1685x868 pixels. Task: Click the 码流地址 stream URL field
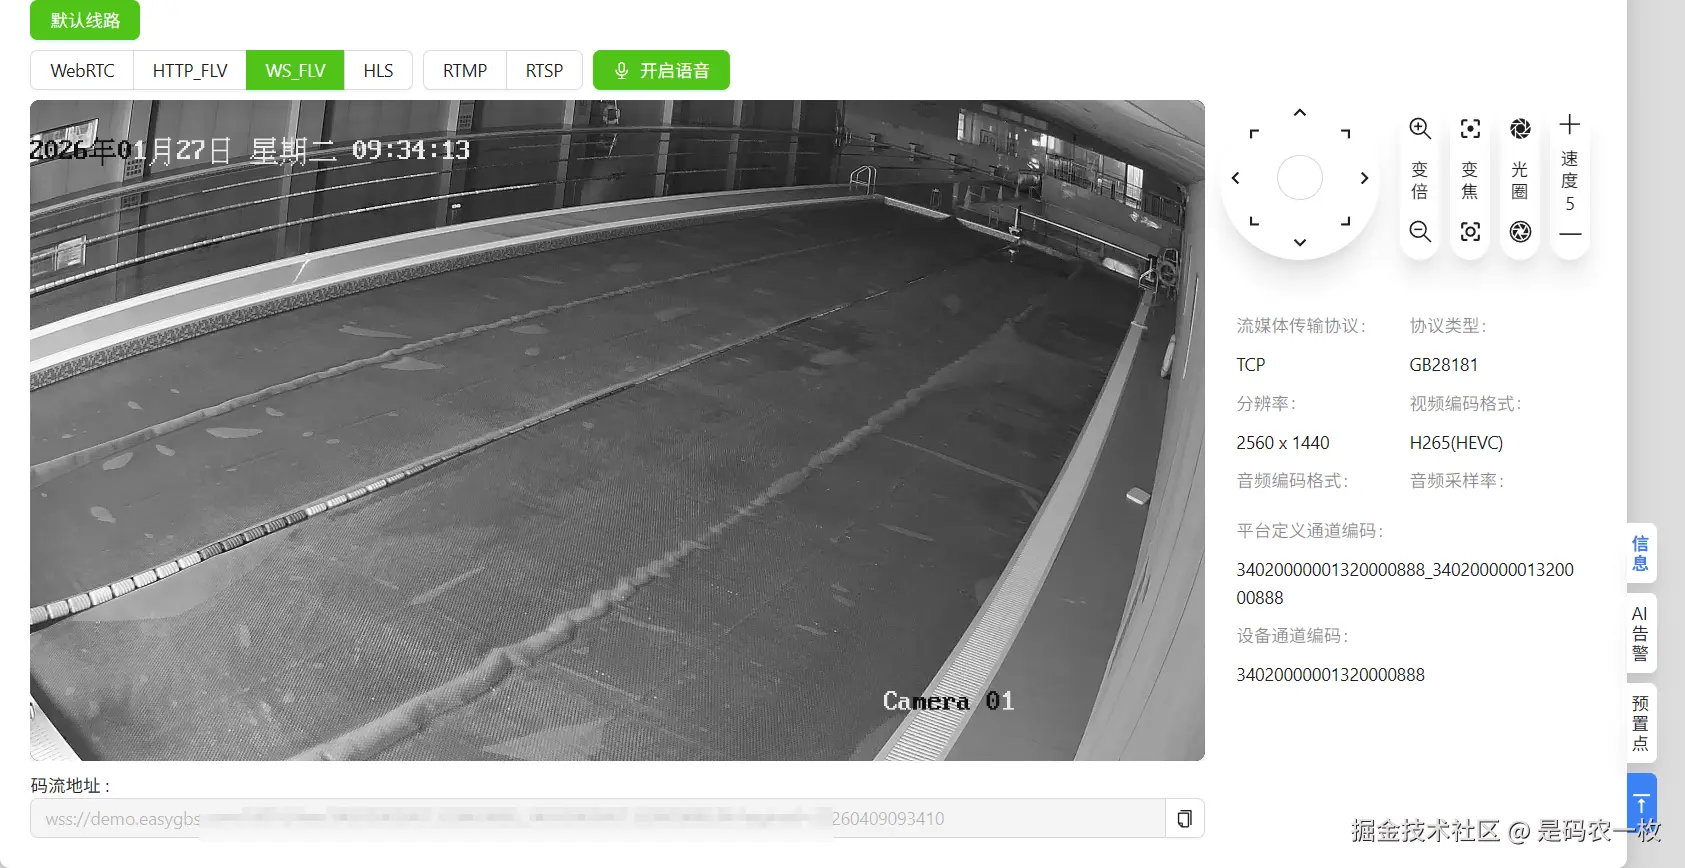598,818
